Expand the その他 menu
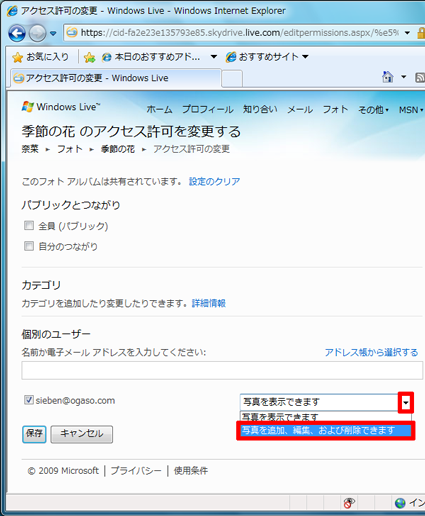Screen dimensions: 425x516 point(373,109)
